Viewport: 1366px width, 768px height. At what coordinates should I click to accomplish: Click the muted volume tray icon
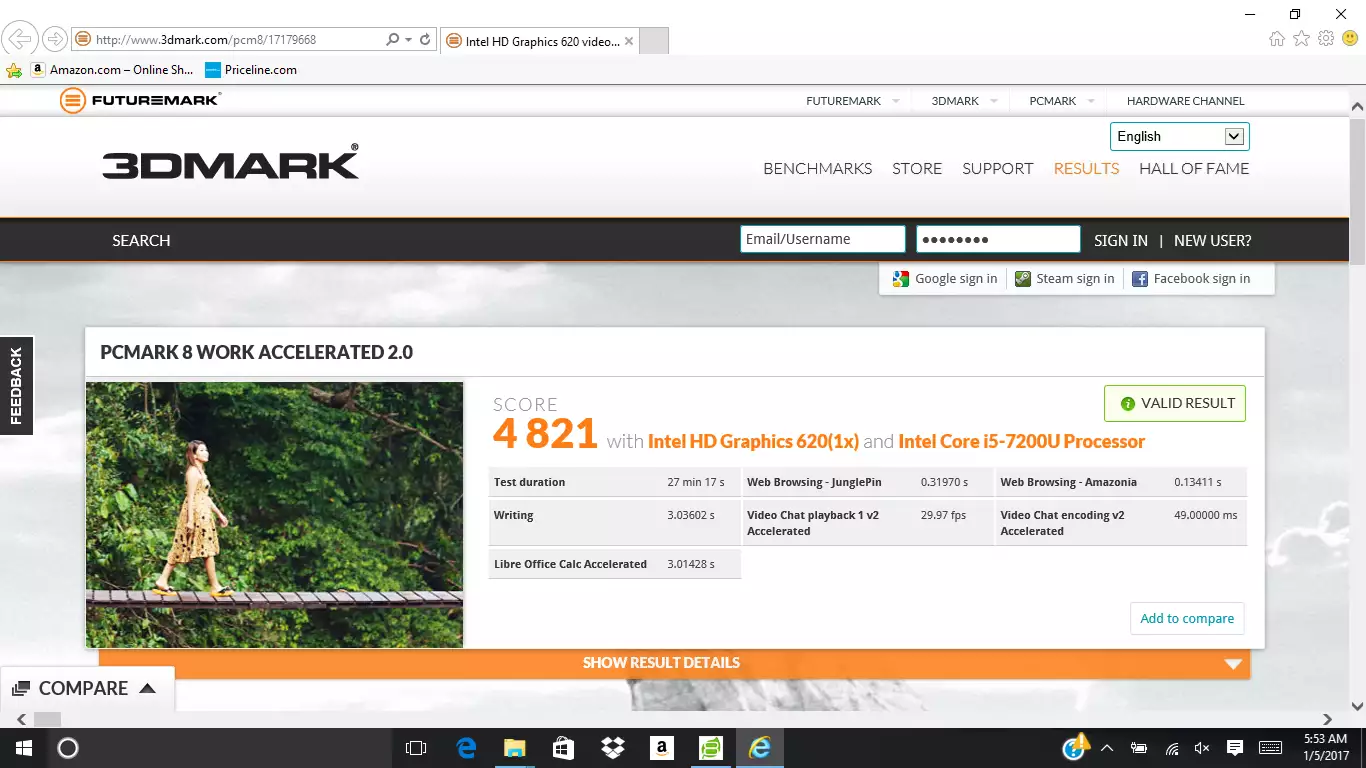[1202, 748]
